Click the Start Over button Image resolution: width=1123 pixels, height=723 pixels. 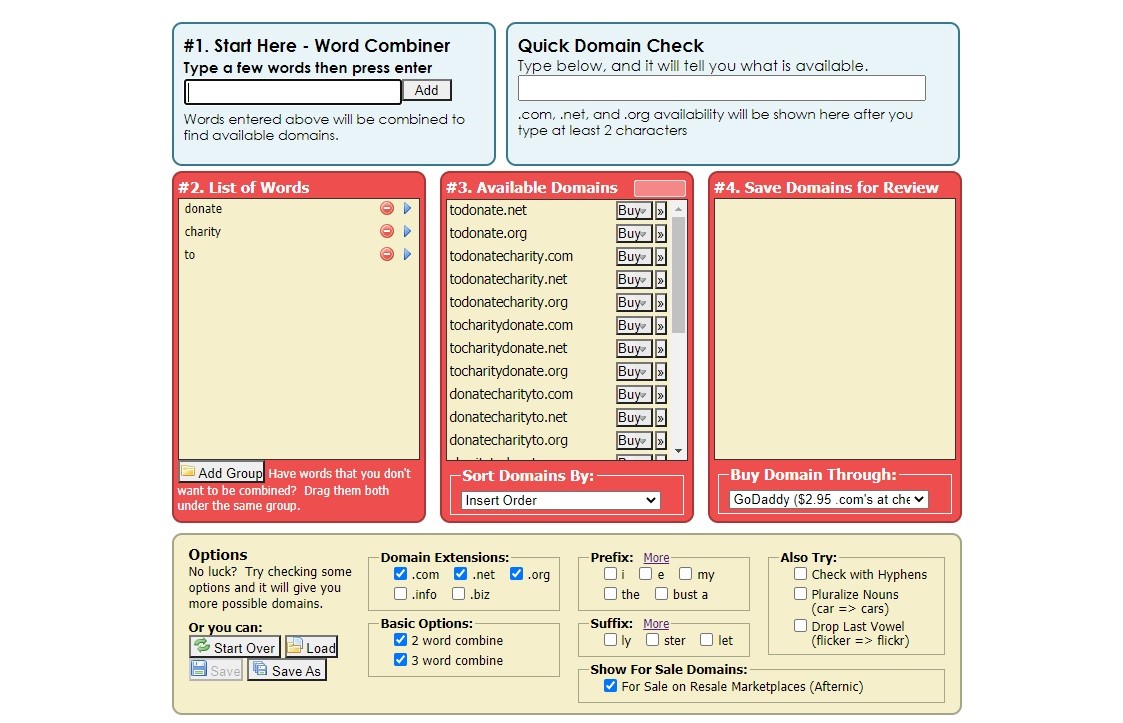click(x=234, y=647)
